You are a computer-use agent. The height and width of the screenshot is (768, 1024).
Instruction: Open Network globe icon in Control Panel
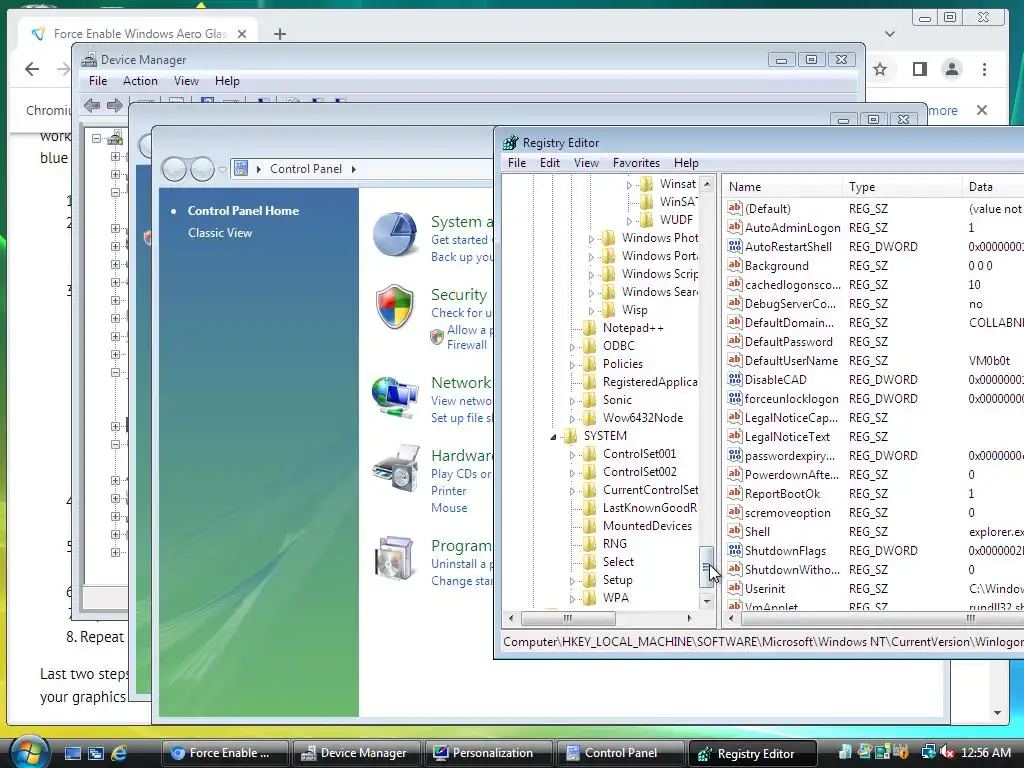394,396
